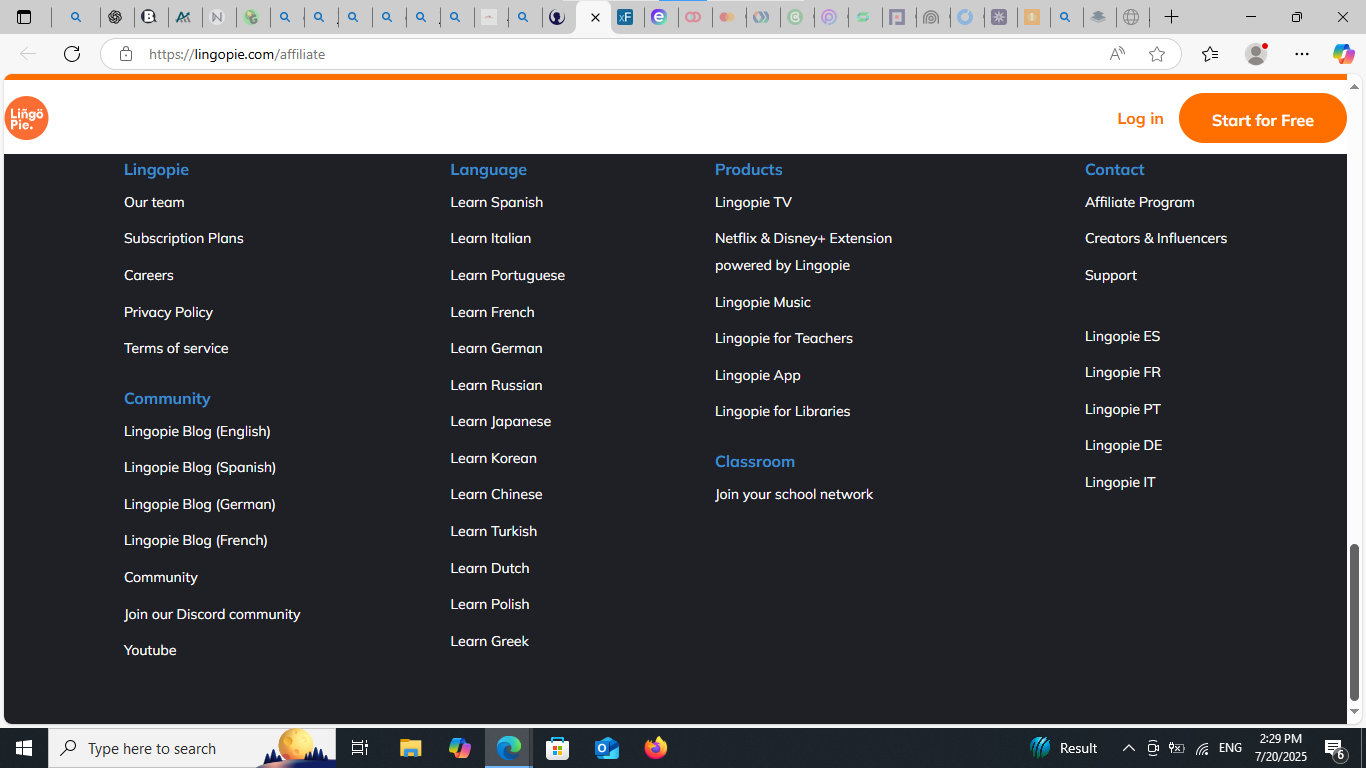1366x768 pixels.
Task: Open Creators & Influencers link
Action: [x=1156, y=238]
